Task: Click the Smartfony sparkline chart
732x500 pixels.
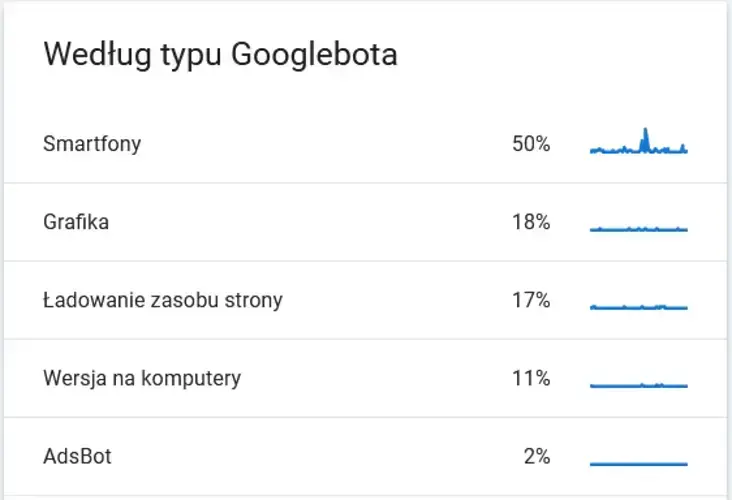Action: click(x=638, y=146)
